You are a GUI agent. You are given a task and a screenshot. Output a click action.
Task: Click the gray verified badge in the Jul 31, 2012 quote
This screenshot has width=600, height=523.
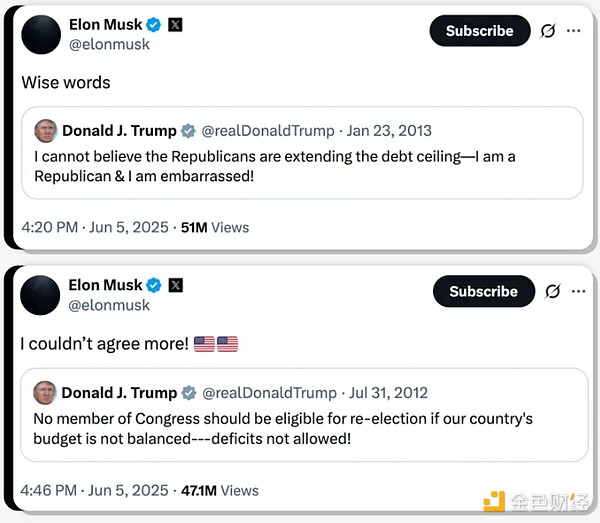tap(187, 393)
